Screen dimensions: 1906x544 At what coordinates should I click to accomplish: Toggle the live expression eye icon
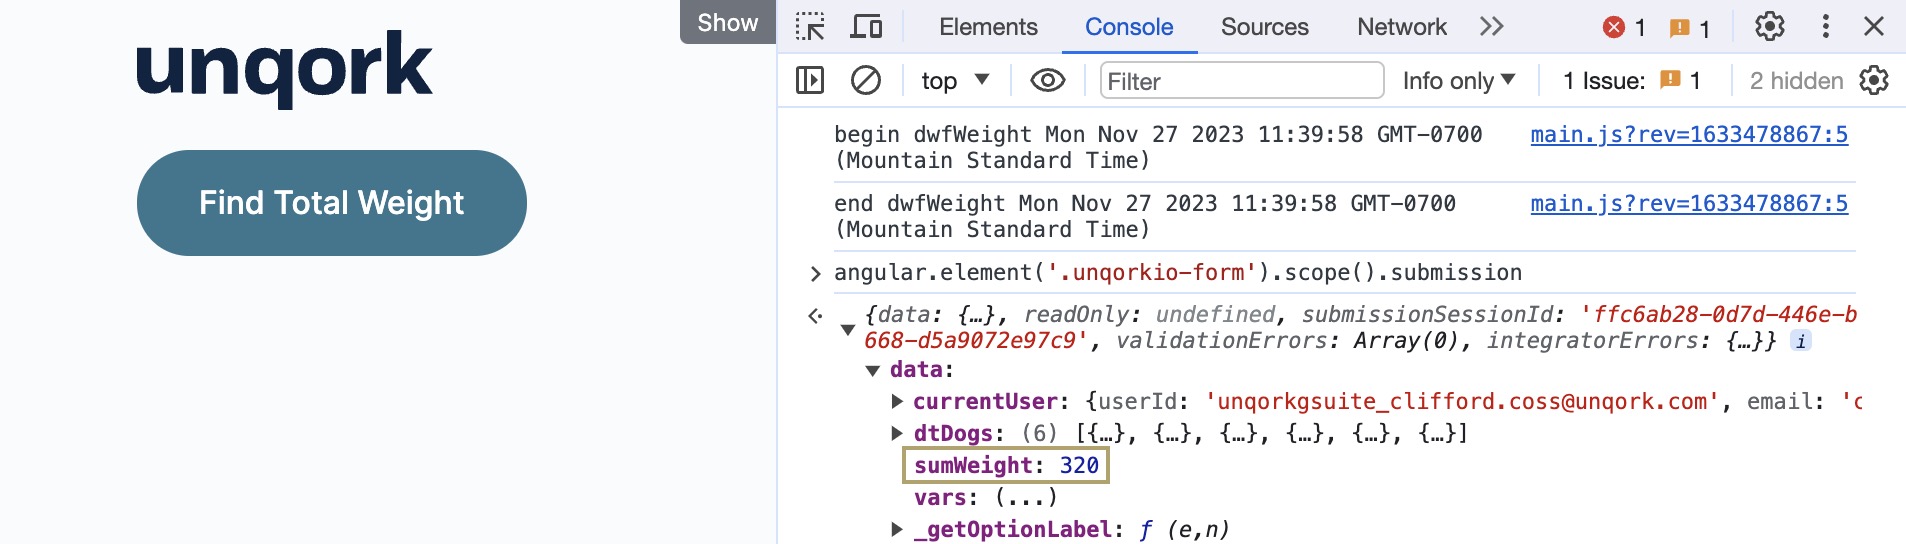[1047, 80]
